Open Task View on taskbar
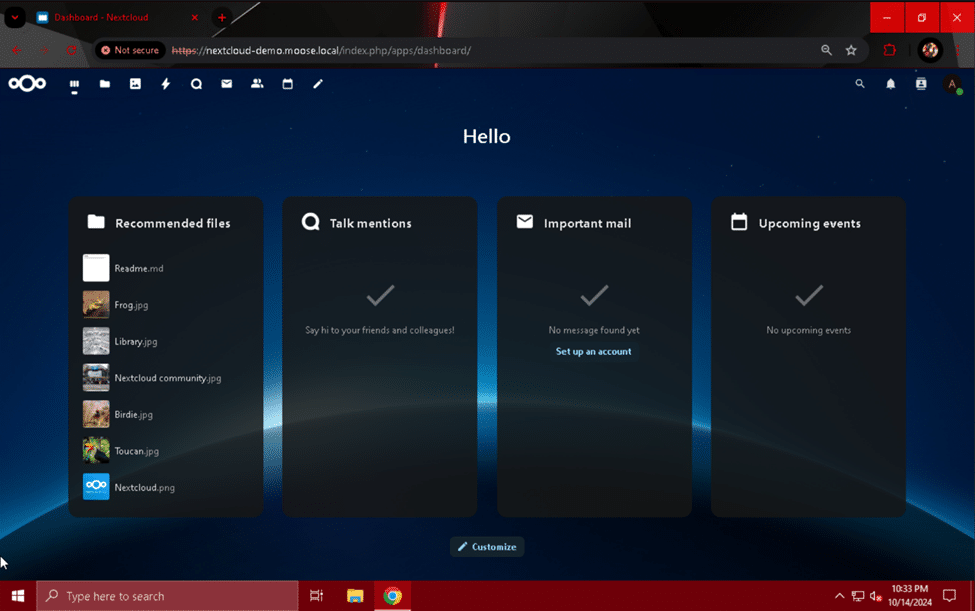Image resolution: width=975 pixels, height=611 pixels. 317,595
